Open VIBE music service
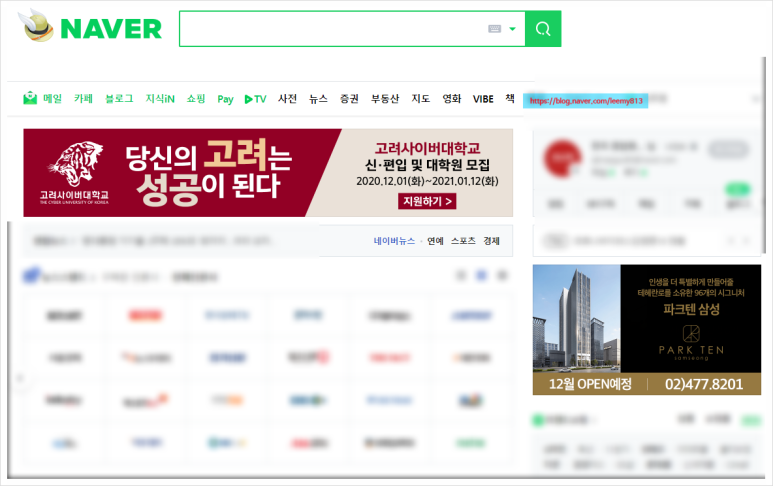773x486 pixels. tap(483, 99)
